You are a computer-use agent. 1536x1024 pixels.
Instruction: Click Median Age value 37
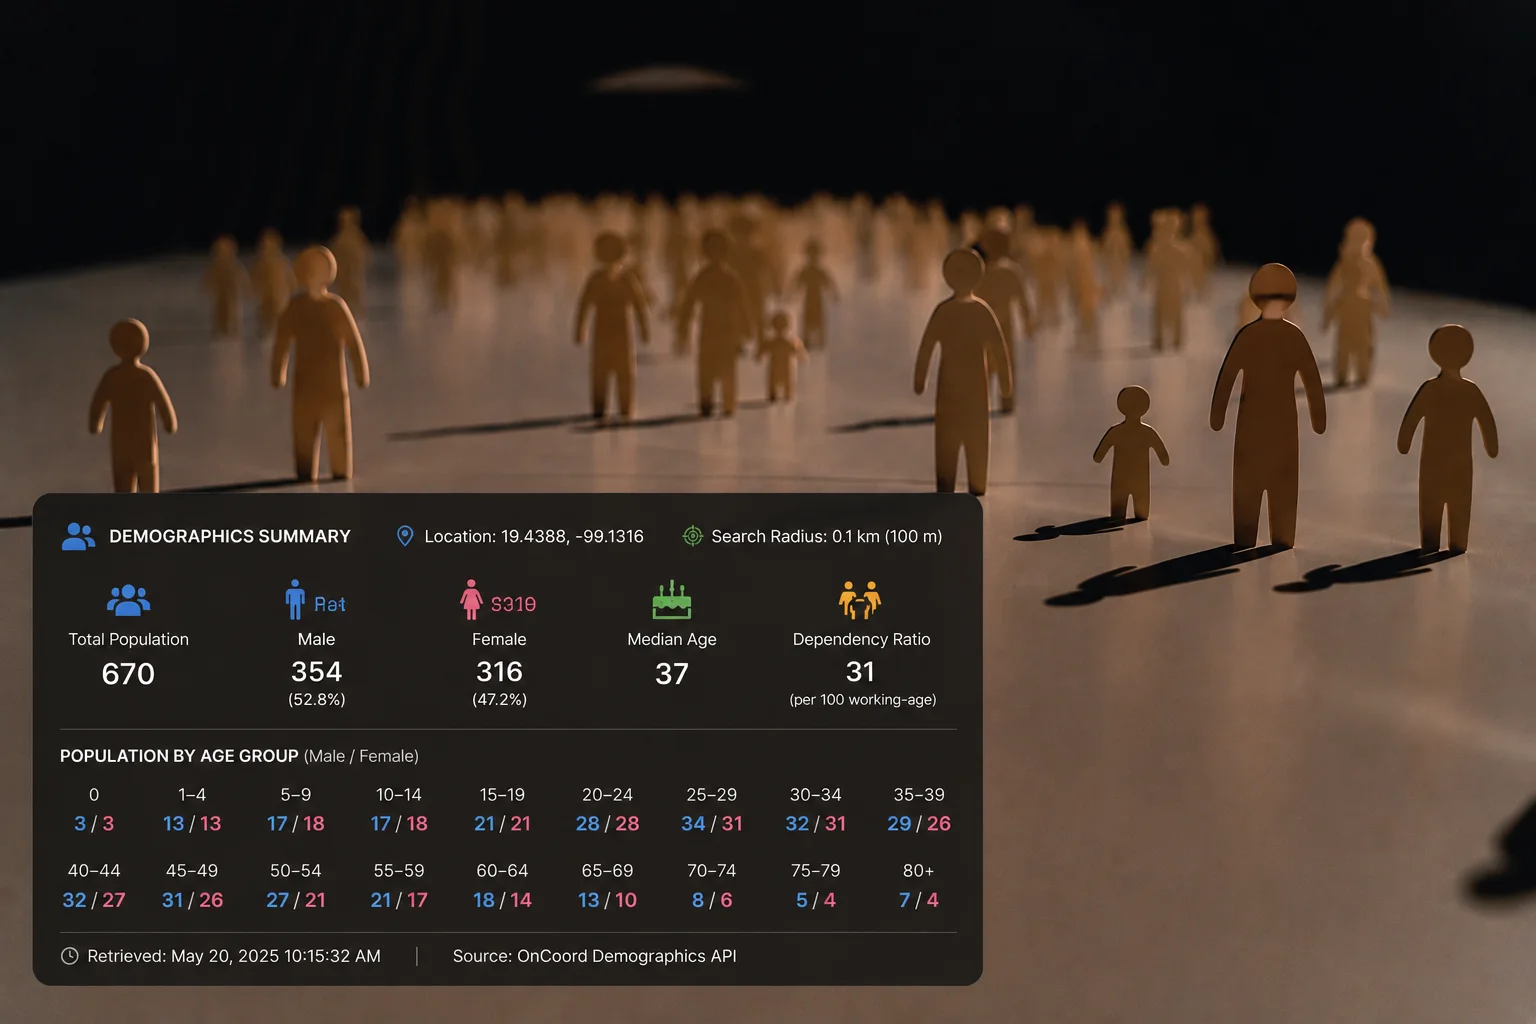(x=672, y=674)
